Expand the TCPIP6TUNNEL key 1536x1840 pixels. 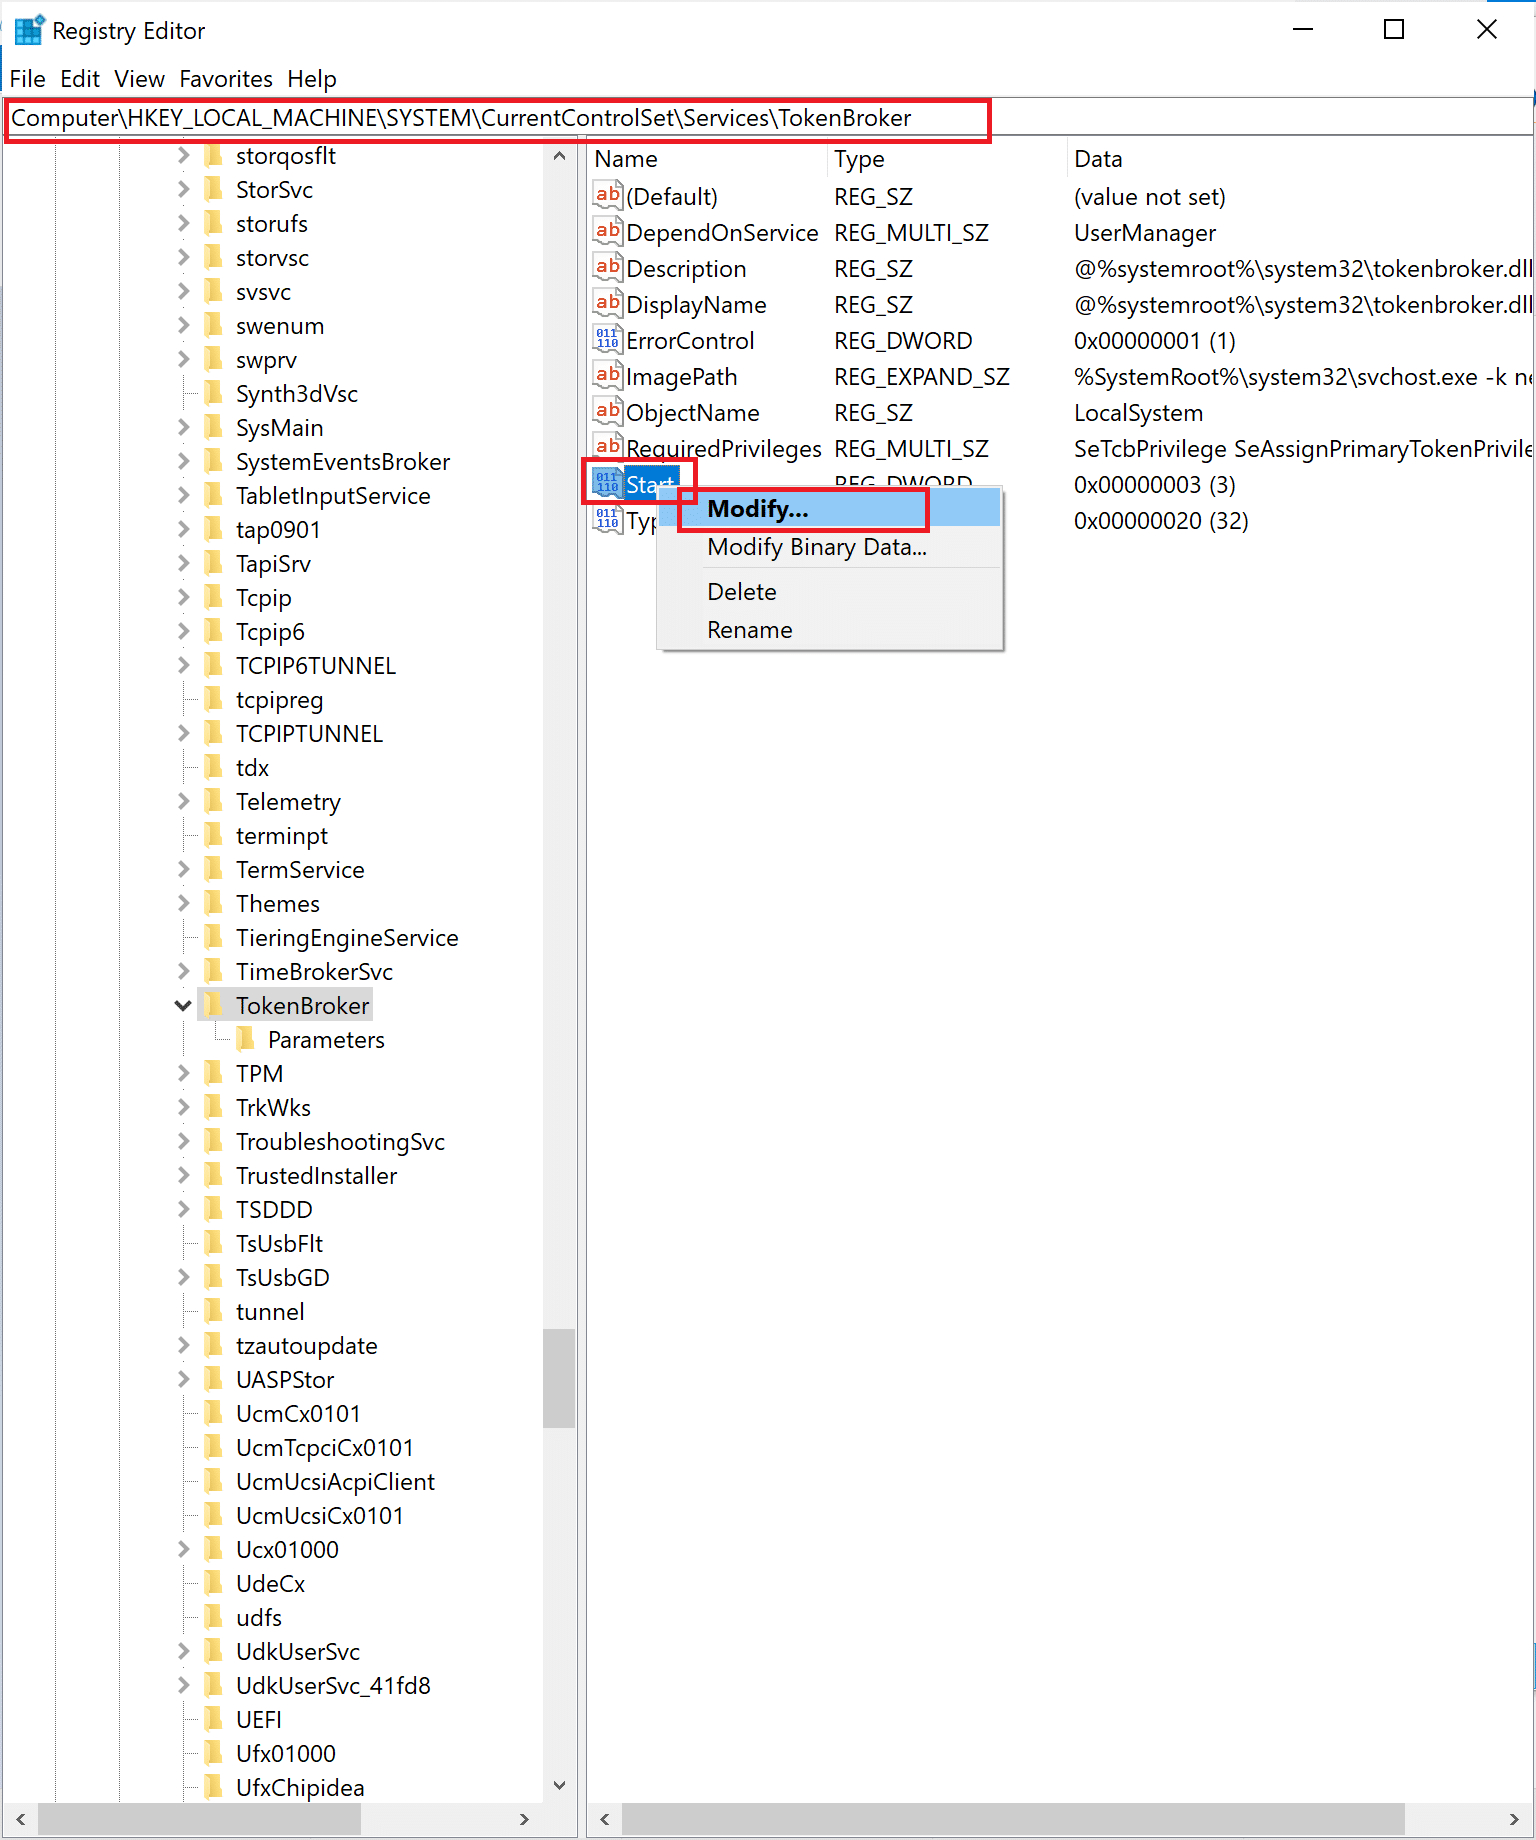click(x=183, y=665)
